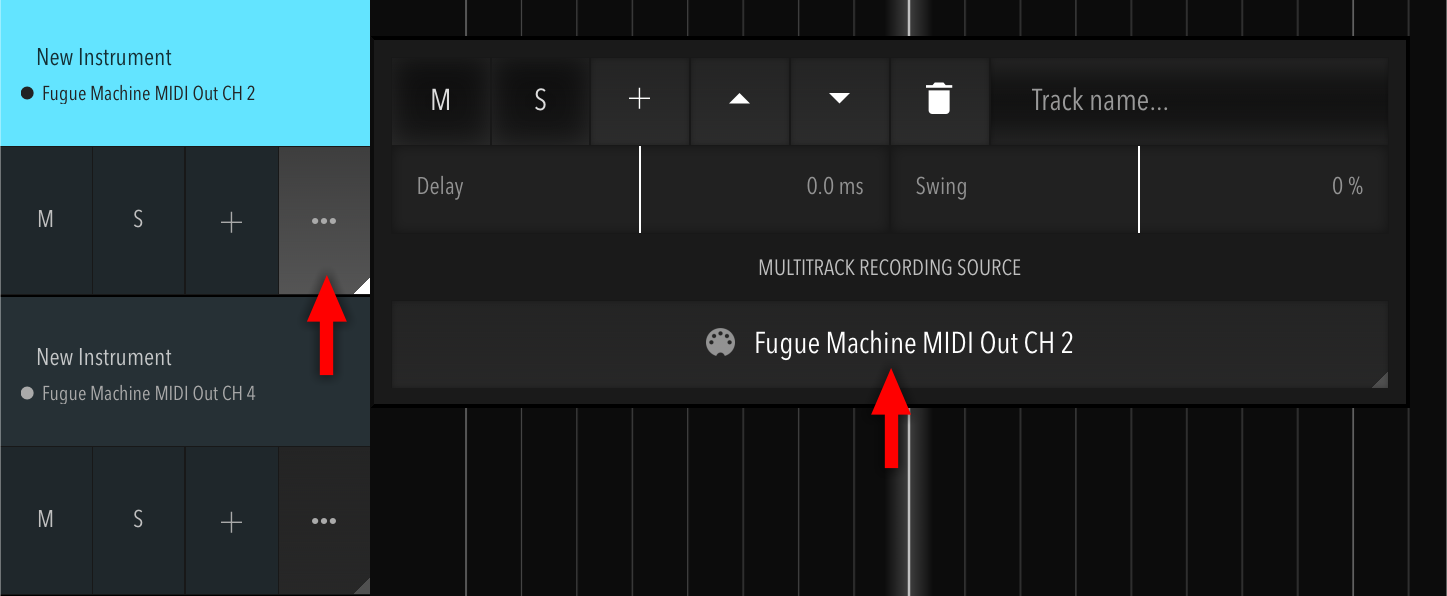Mute the Fugue Machine MIDI Out CH 2 track
Viewport: 1447px width, 596px height.
pyautogui.click(x=46, y=220)
